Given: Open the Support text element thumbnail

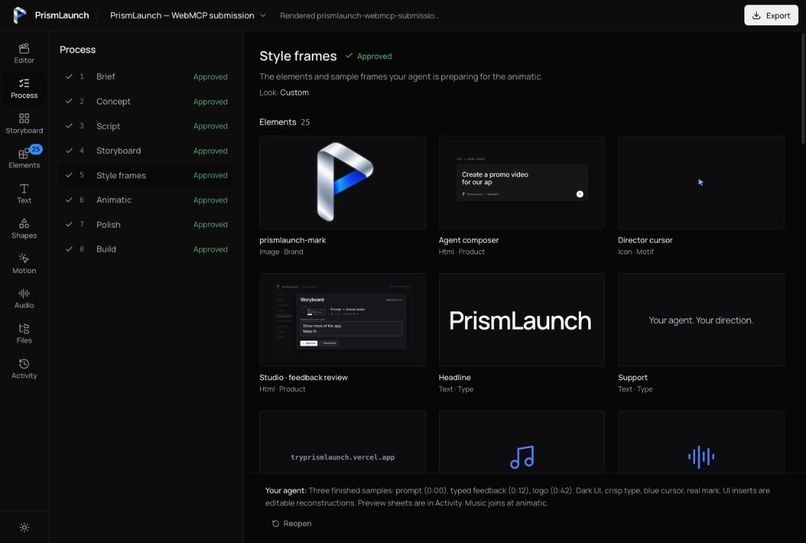Looking at the screenshot, I should click(x=701, y=319).
